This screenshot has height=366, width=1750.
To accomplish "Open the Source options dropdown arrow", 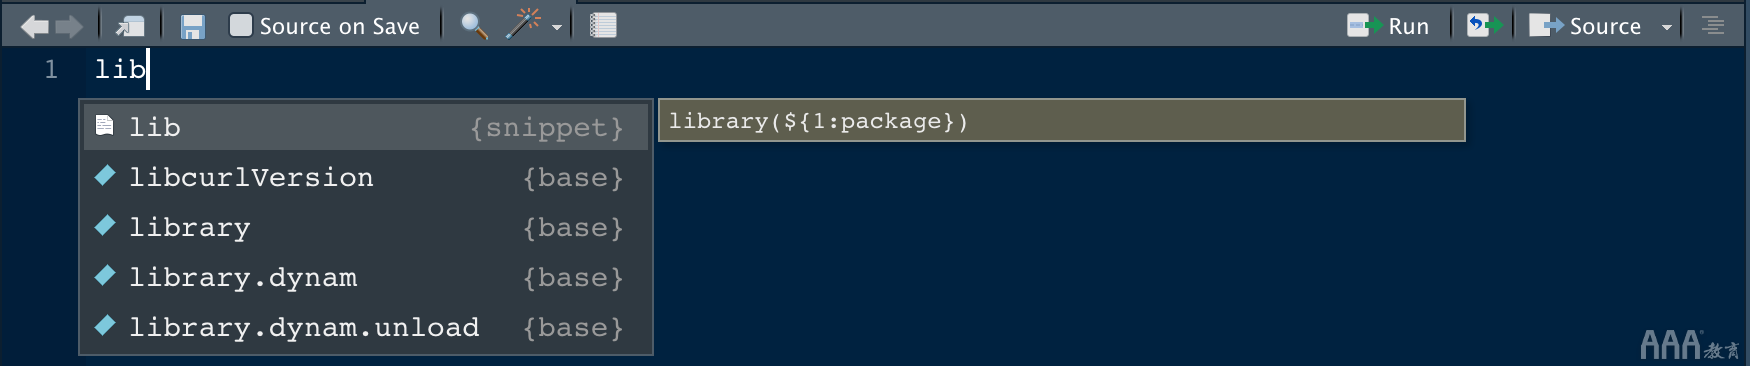I will pos(1667,28).
